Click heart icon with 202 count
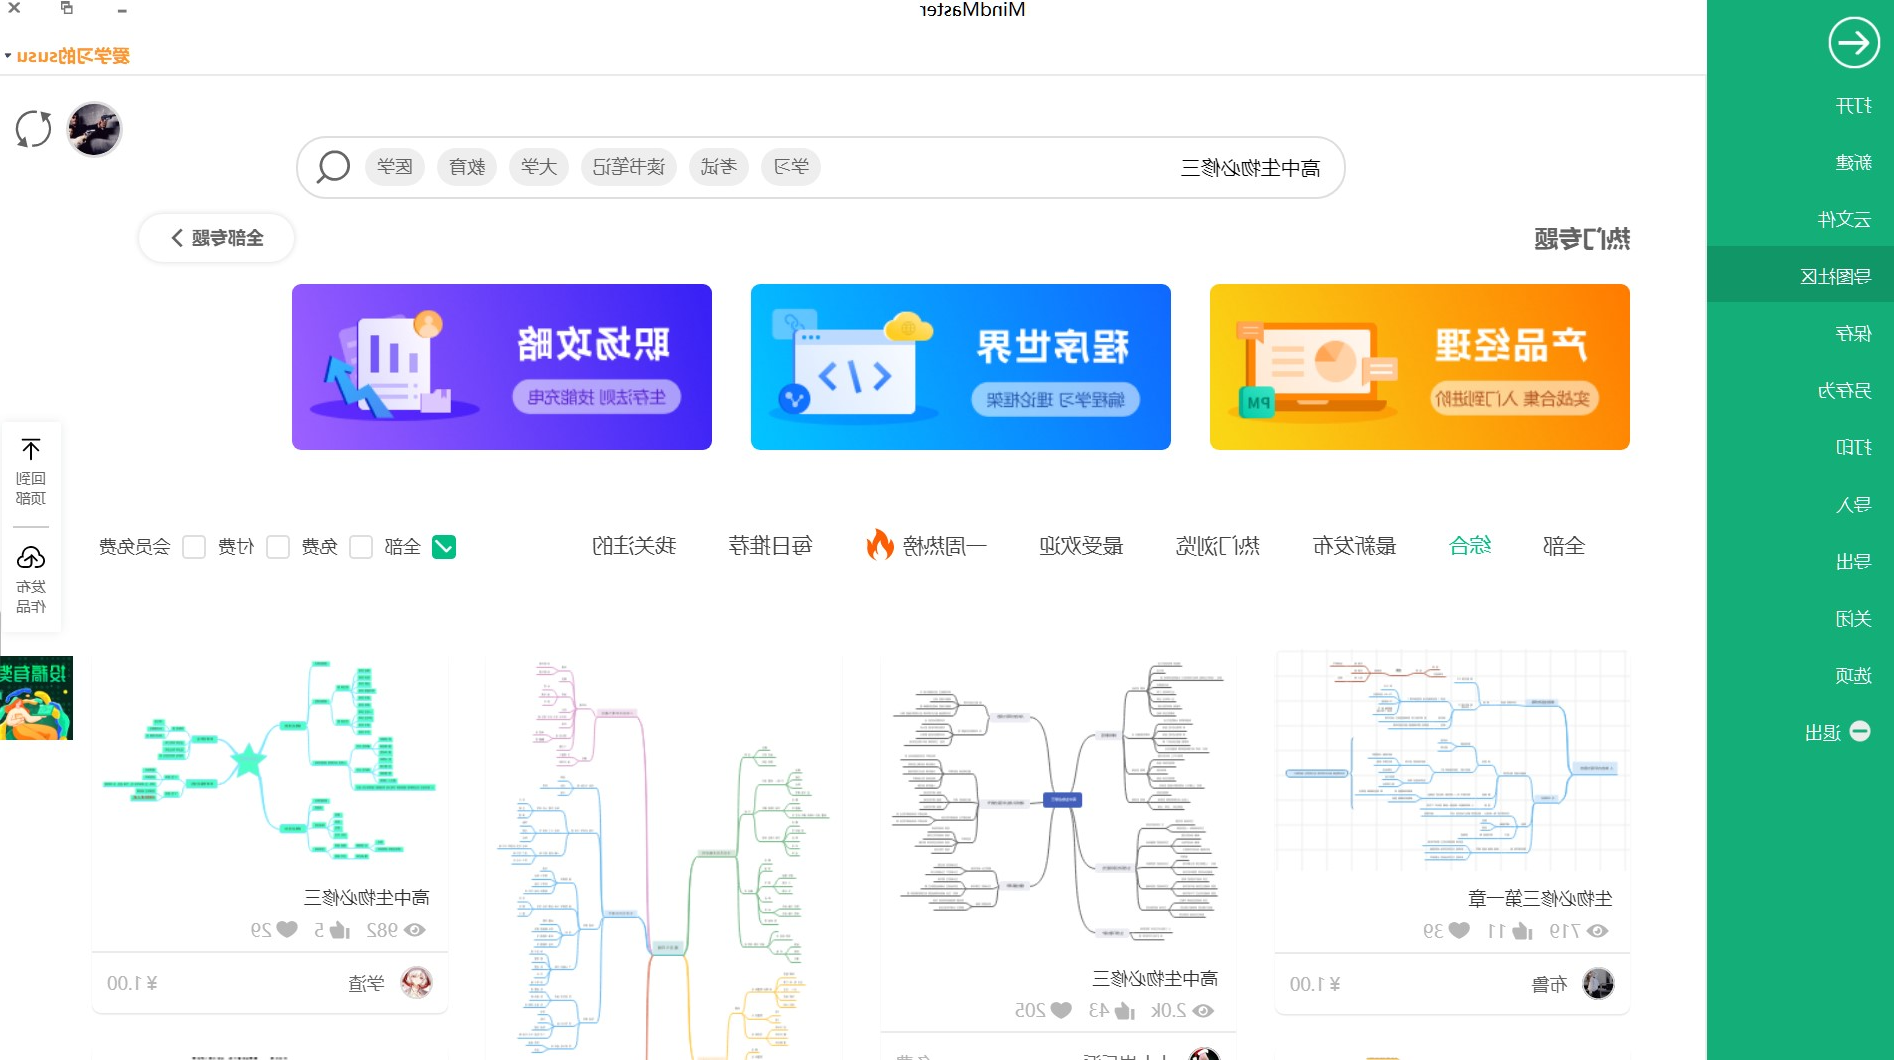The height and width of the screenshot is (1060, 1894). pyautogui.click(x=1061, y=1010)
